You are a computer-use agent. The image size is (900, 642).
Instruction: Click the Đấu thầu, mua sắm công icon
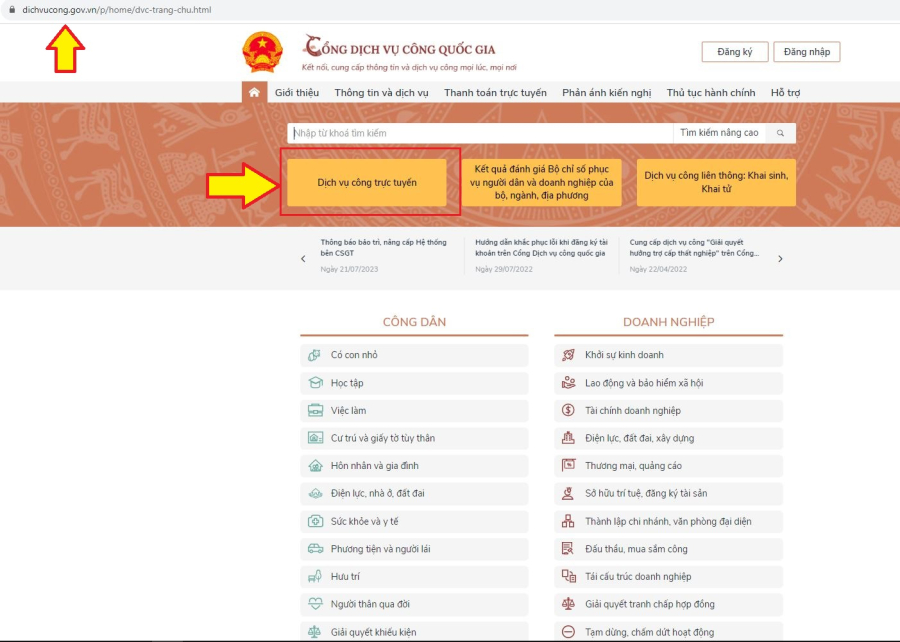[568, 548]
